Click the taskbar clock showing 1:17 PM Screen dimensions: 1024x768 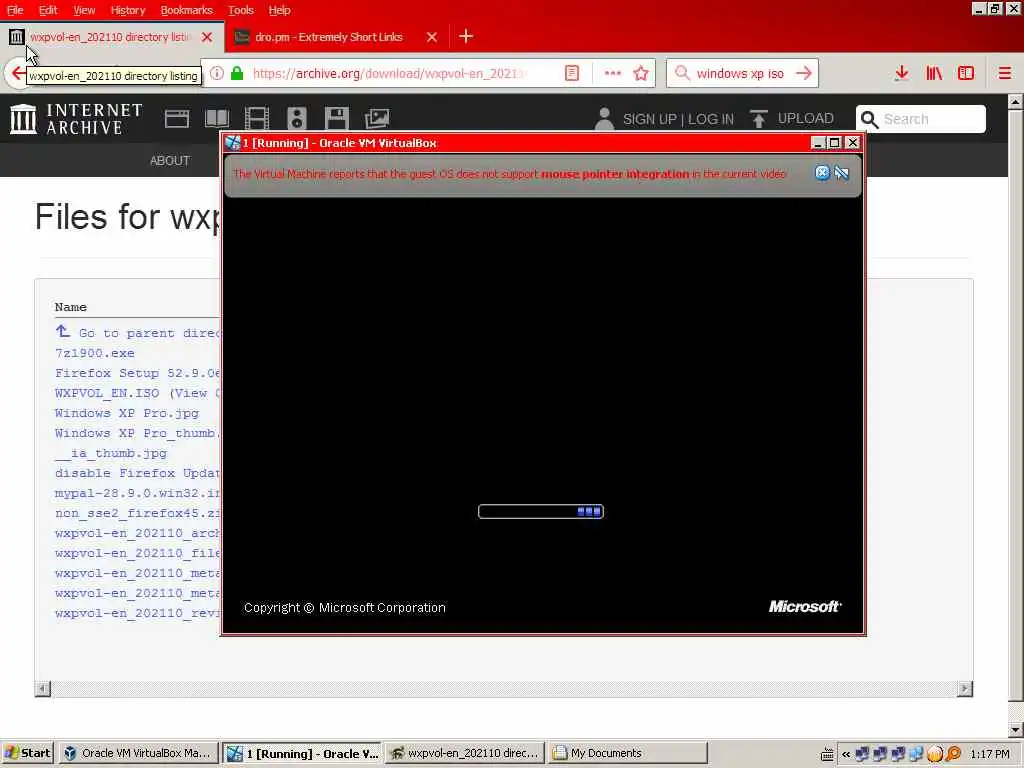[x=990, y=754]
